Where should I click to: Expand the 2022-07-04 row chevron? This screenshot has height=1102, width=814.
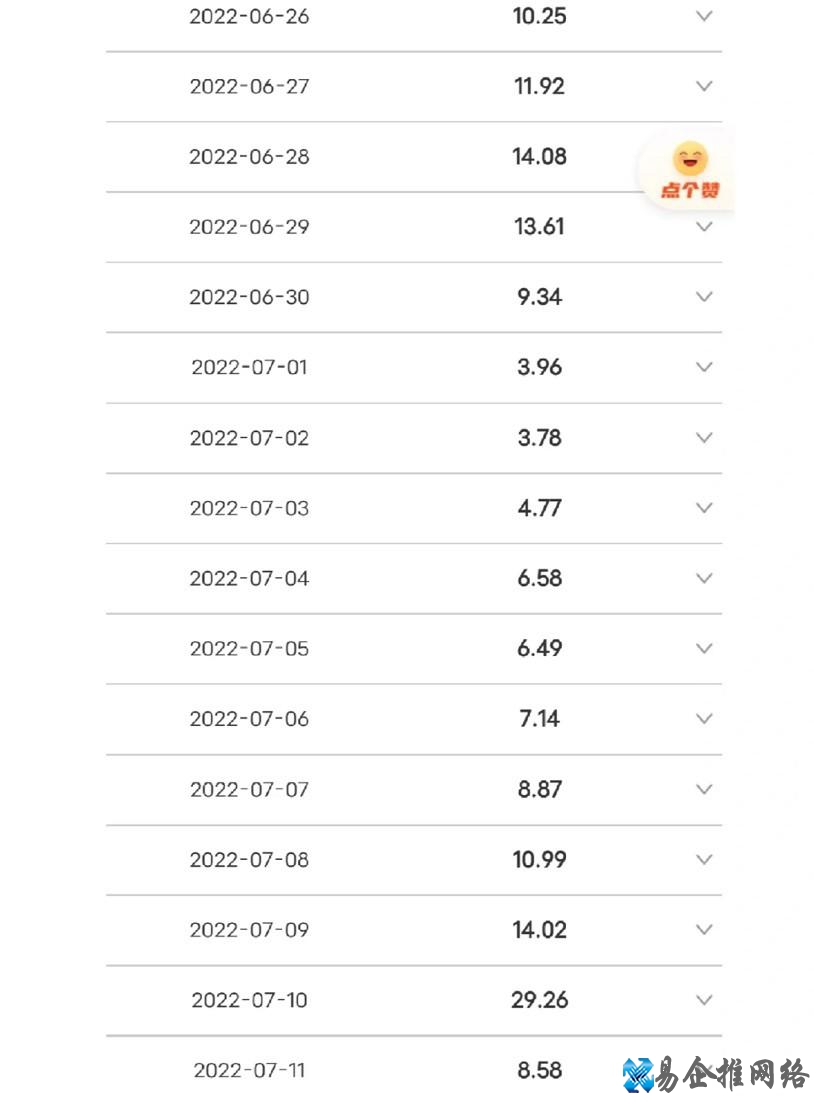pyautogui.click(x=704, y=578)
